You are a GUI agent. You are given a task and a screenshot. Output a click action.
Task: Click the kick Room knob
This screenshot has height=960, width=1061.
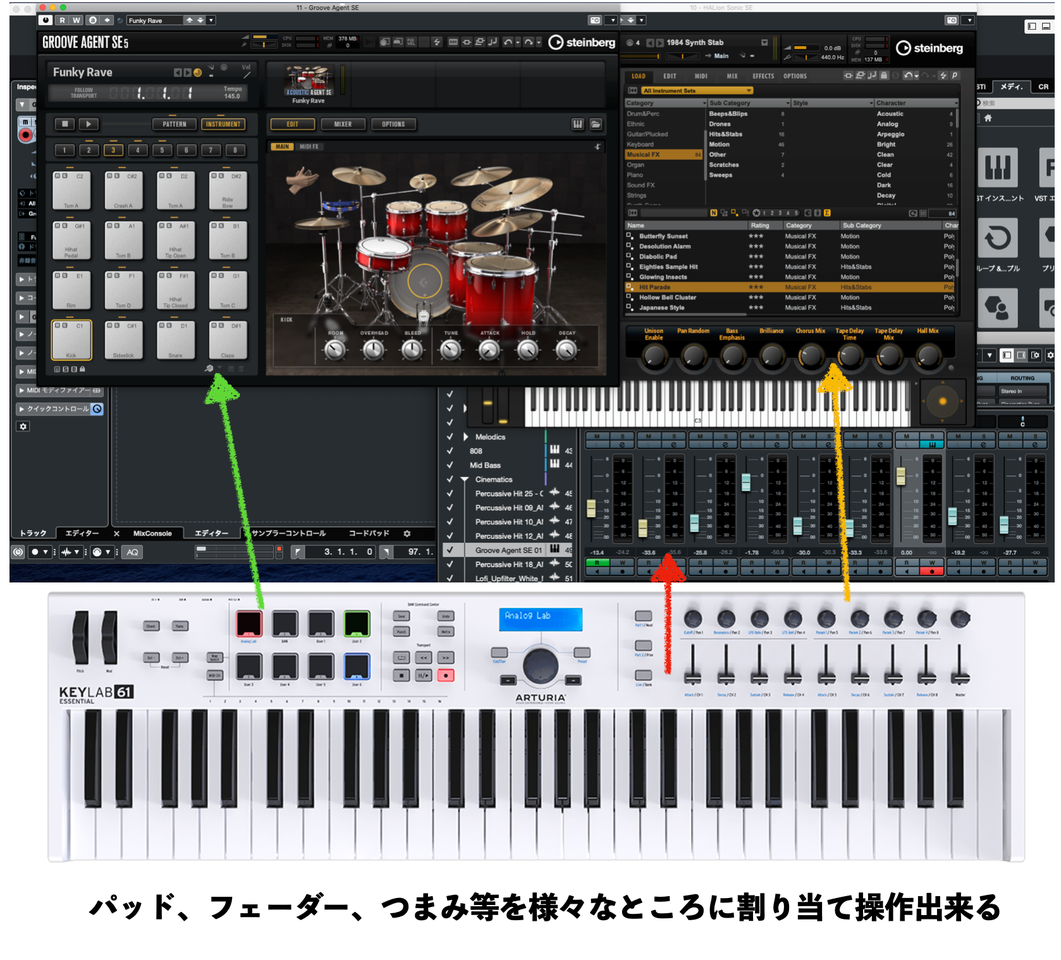point(336,350)
